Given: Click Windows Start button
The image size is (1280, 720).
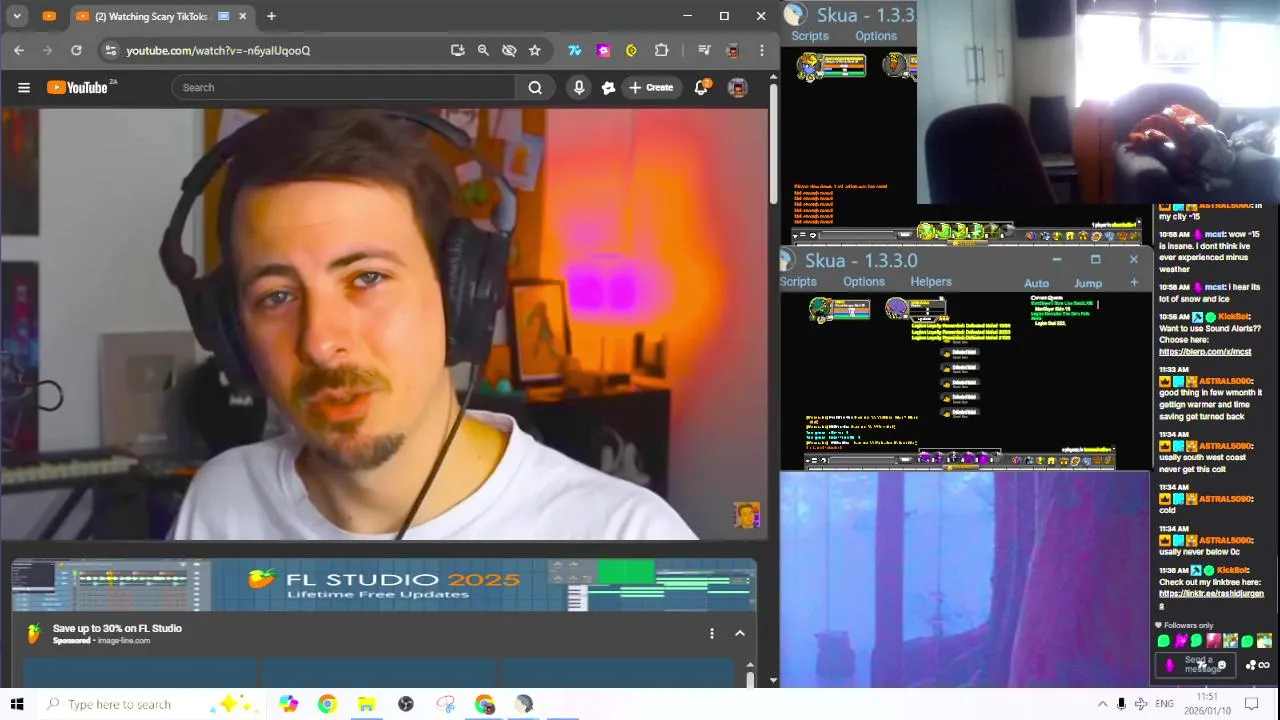Looking at the screenshot, I should click(16, 704).
